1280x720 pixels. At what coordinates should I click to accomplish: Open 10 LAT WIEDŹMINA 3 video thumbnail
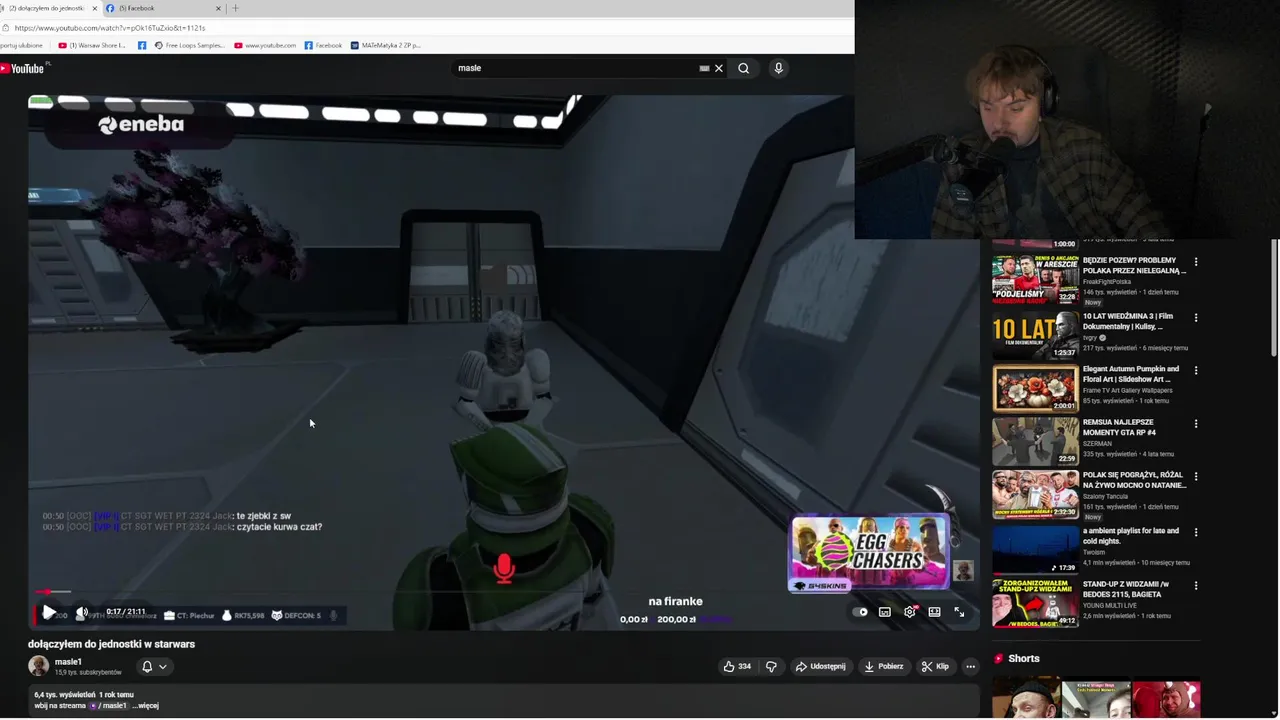(1035, 335)
